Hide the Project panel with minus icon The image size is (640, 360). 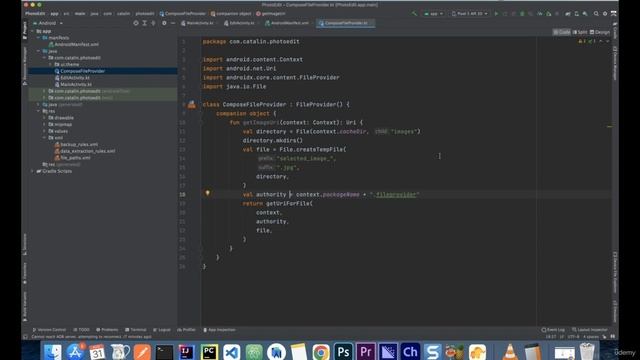(x=173, y=23)
